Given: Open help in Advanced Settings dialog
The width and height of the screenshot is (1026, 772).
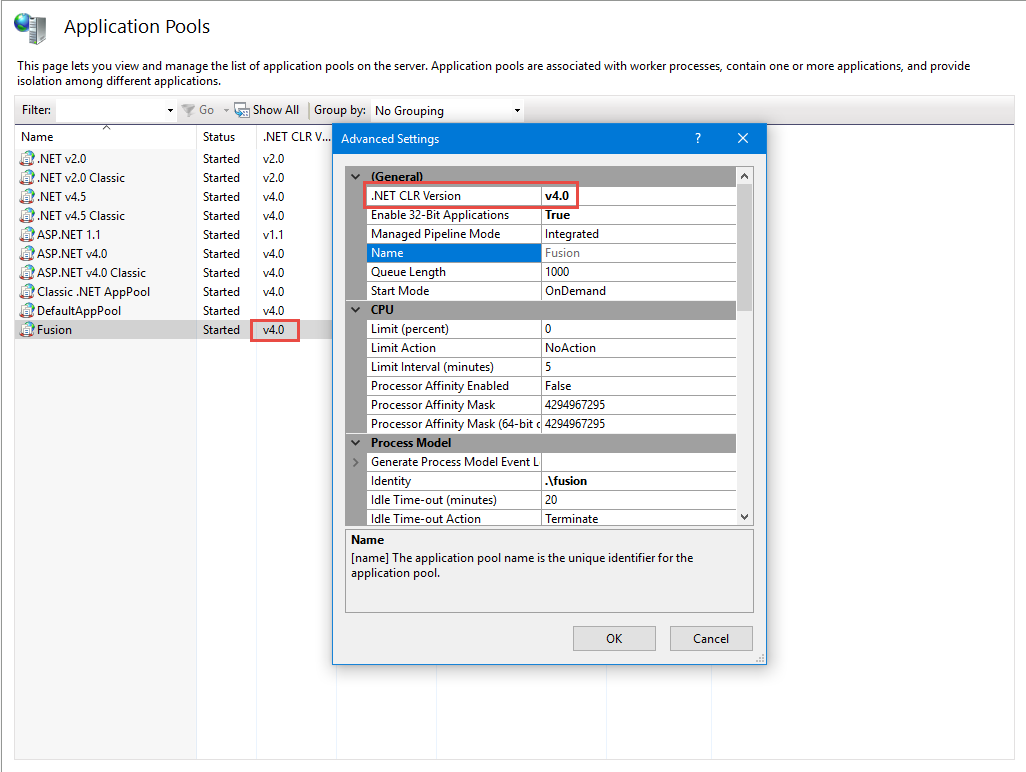Looking at the screenshot, I should [698, 138].
